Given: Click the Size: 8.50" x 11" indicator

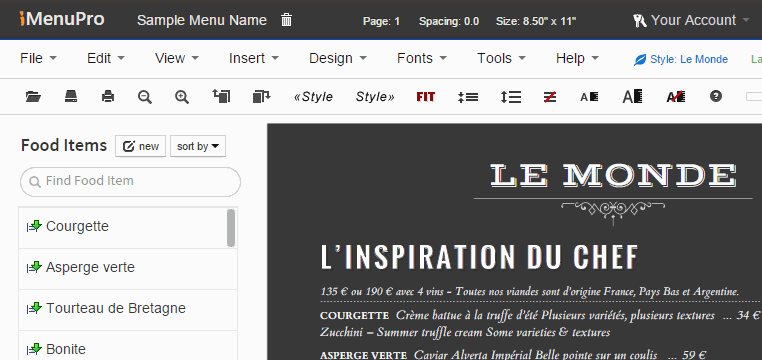Looking at the screenshot, I should pyautogui.click(x=536, y=21).
